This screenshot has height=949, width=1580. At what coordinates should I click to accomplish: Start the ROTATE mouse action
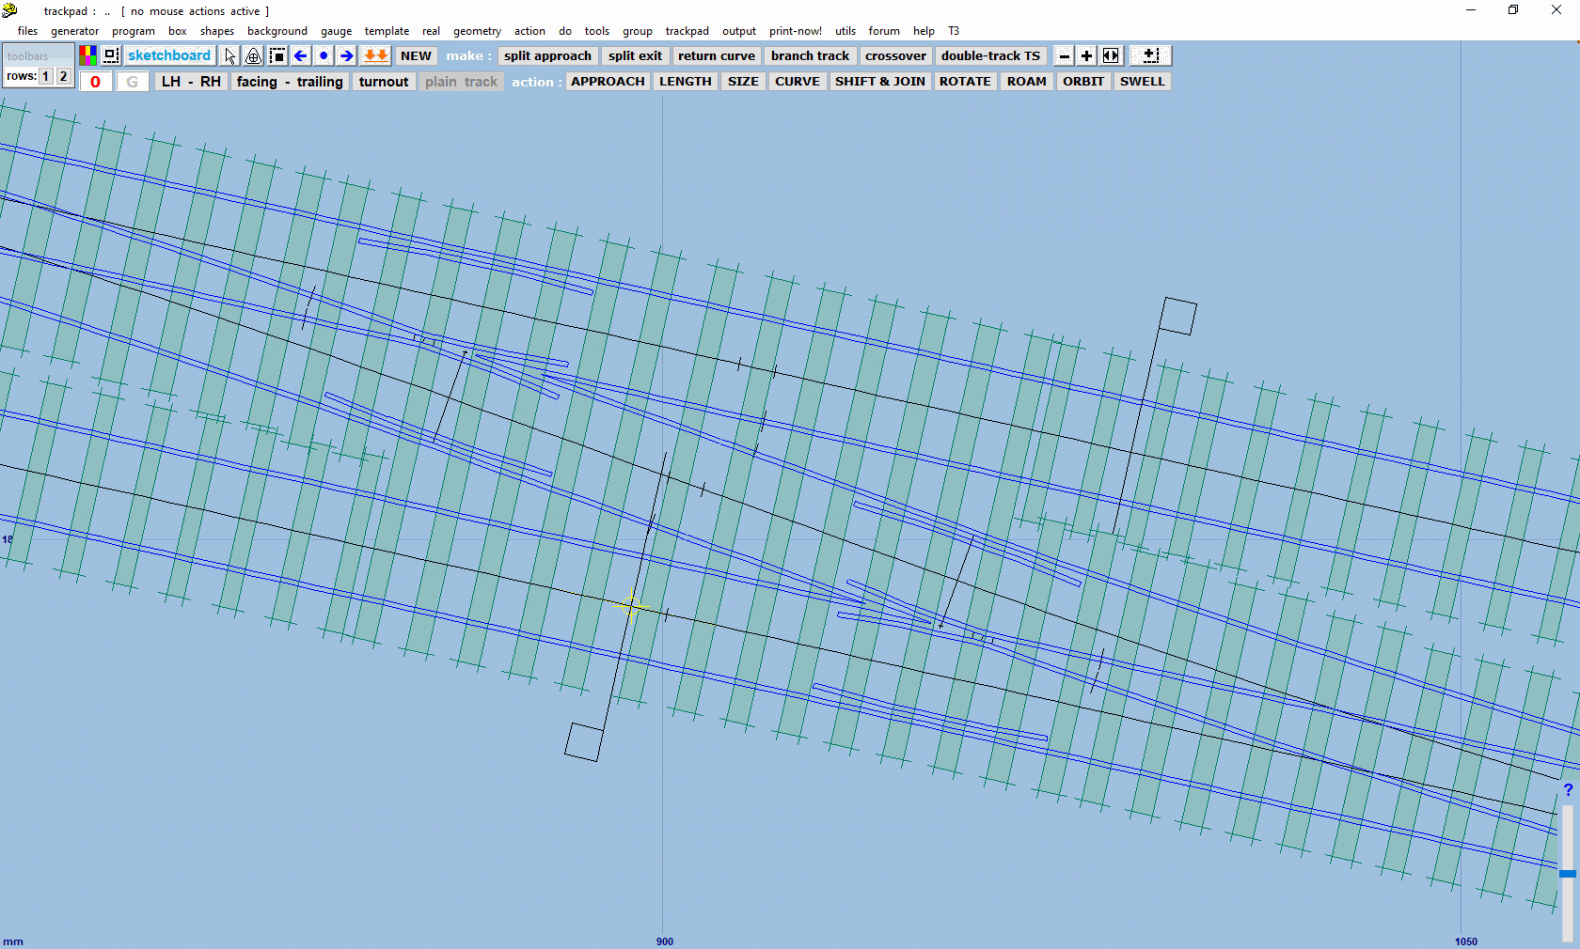coord(965,82)
